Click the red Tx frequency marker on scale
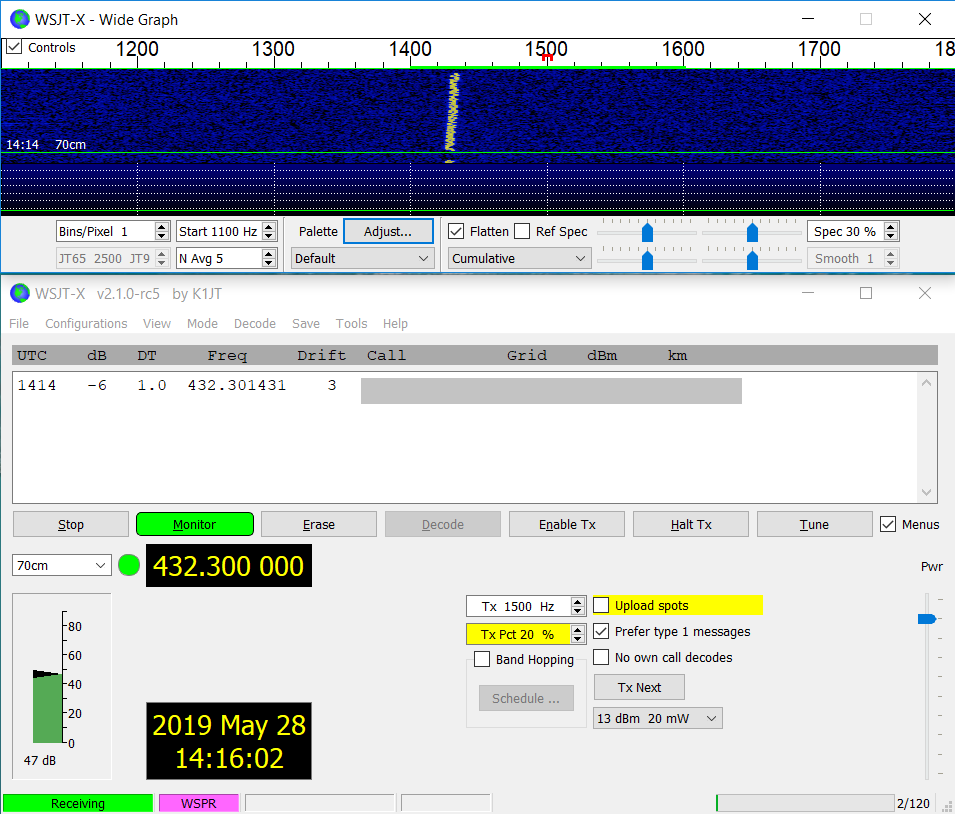Image resolution: width=955 pixels, height=814 pixels. click(x=547, y=57)
